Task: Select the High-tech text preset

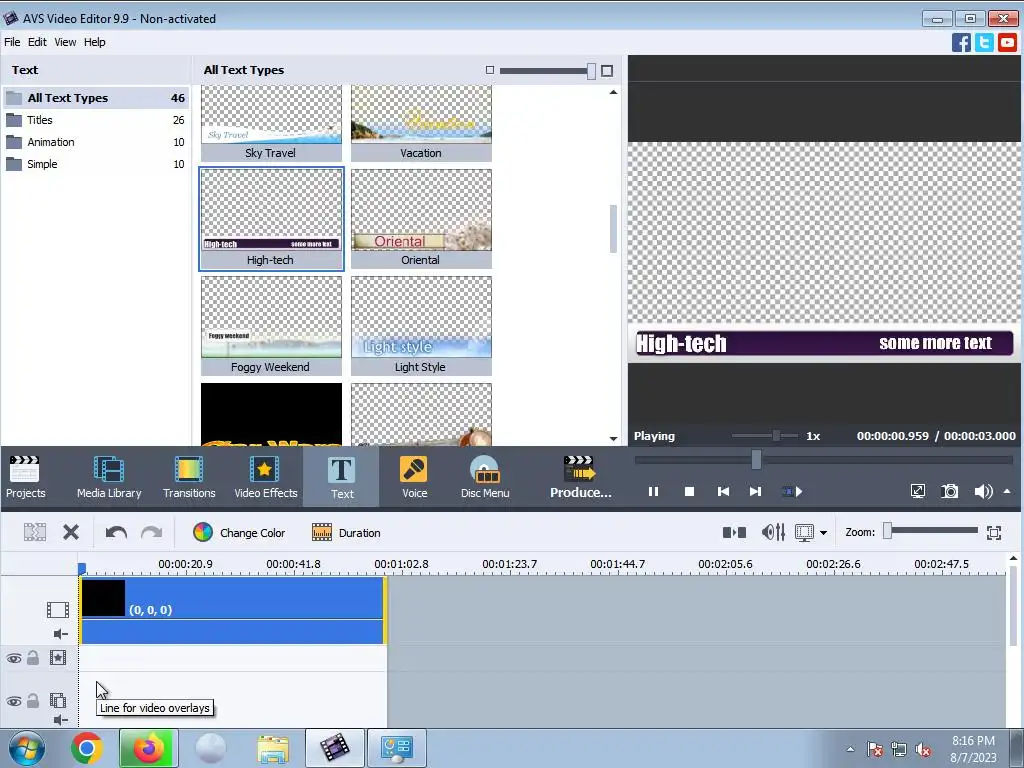Action: [x=271, y=219]
